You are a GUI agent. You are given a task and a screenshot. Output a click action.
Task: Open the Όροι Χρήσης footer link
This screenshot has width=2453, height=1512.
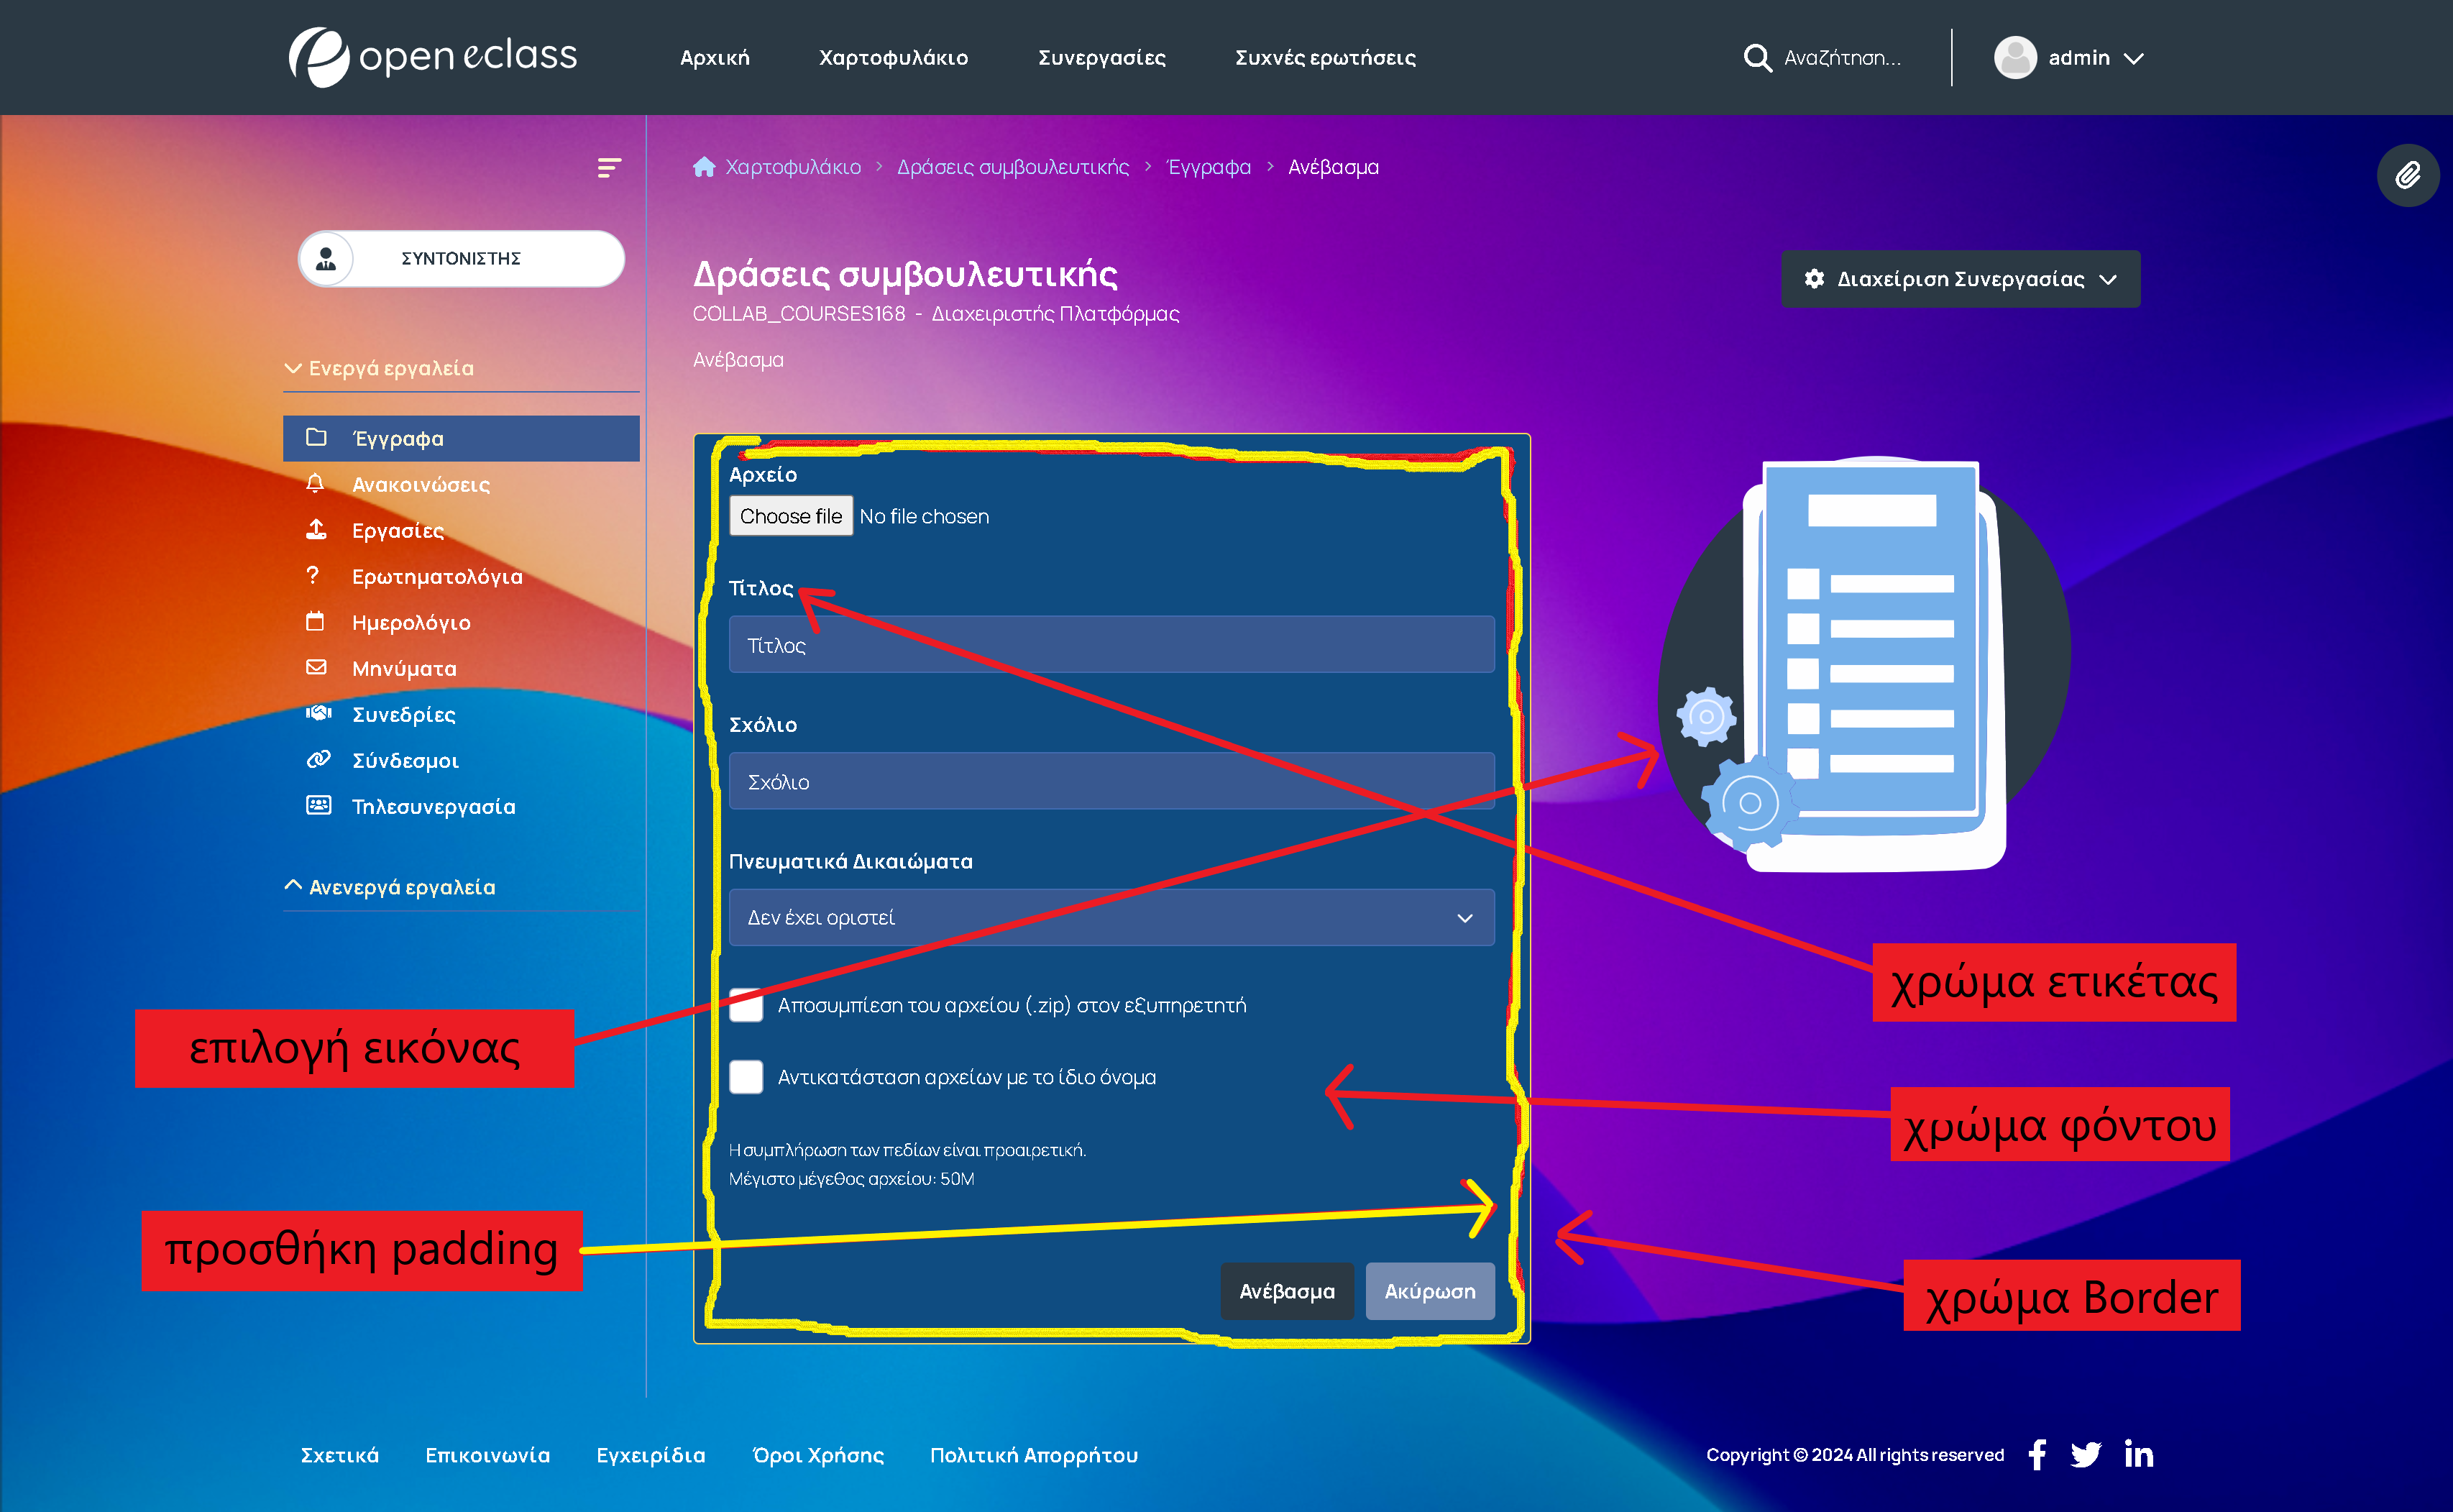point(818,1455)
